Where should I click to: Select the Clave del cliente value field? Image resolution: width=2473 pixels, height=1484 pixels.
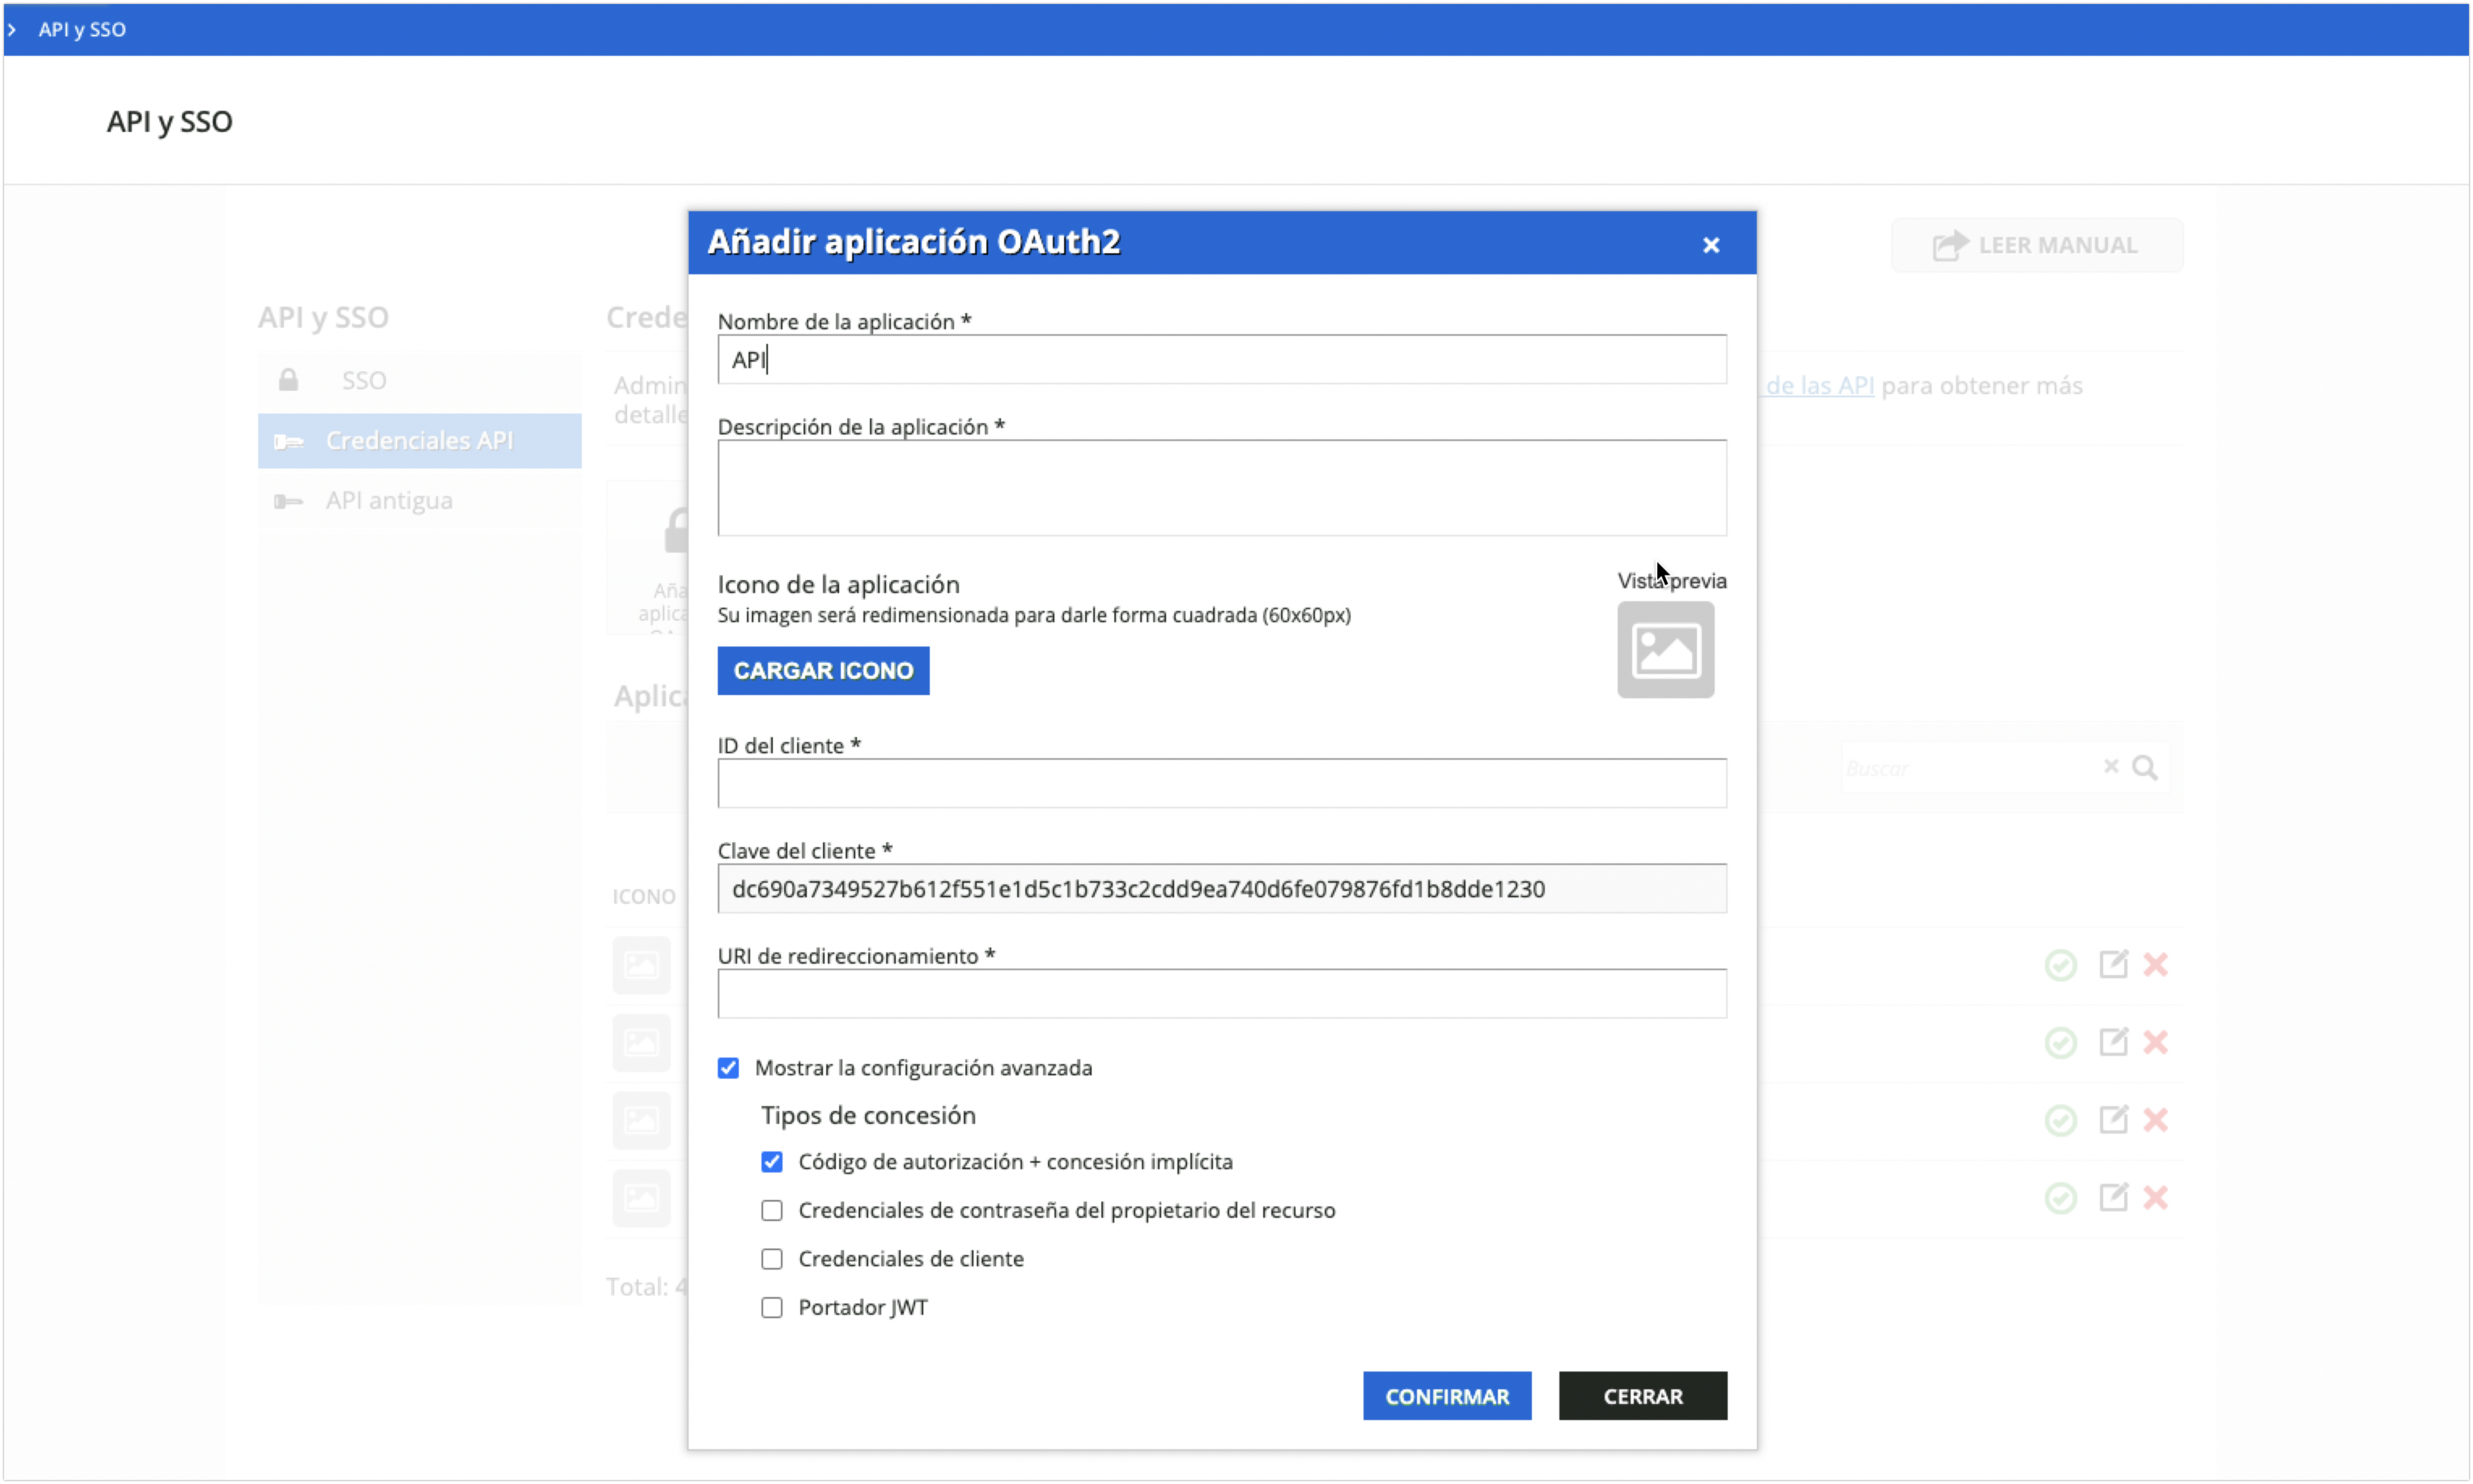[x=1221, y=889]
